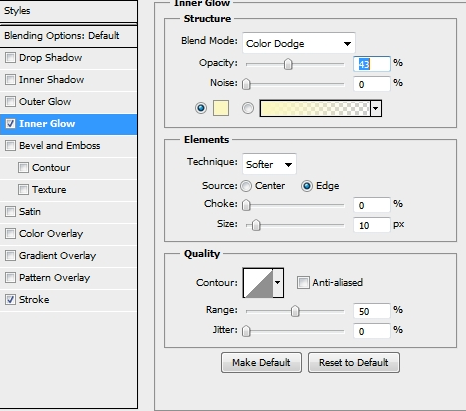The height and width of the screenshot is (411, 466).
Task: Click the Size value input field
Action: [372, 225]
